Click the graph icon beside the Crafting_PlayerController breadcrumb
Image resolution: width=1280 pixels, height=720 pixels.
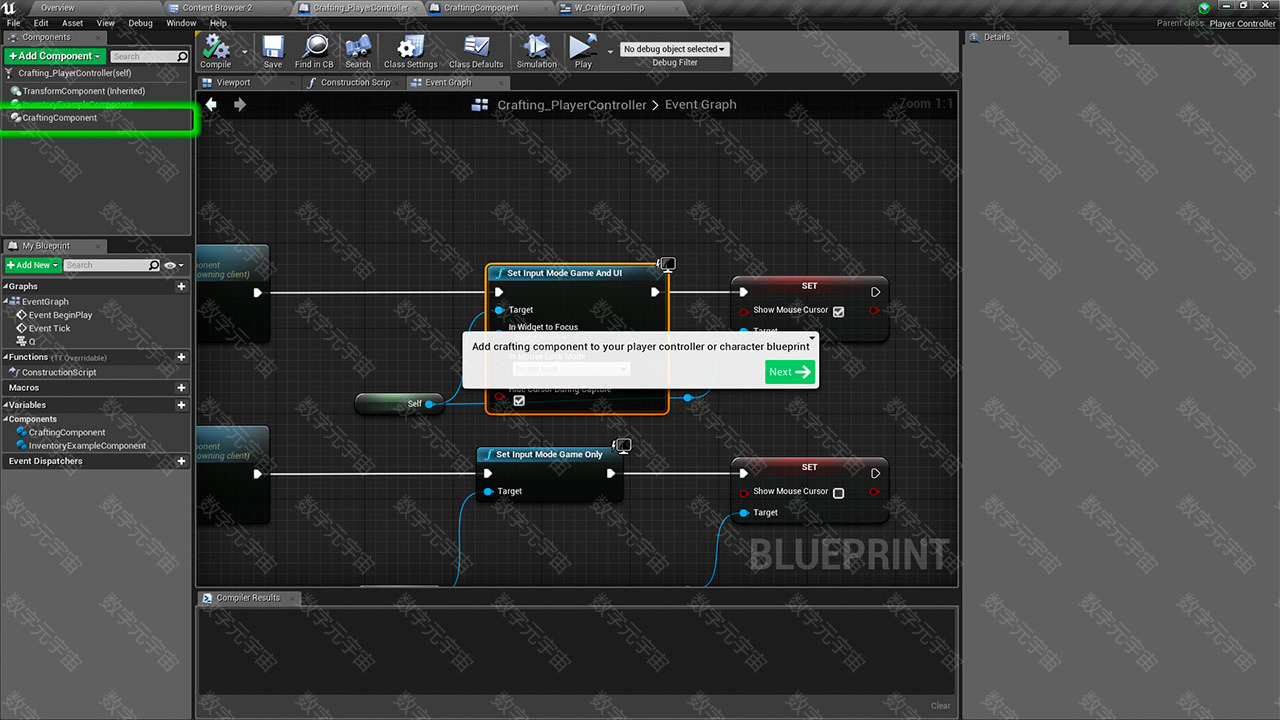480,105
